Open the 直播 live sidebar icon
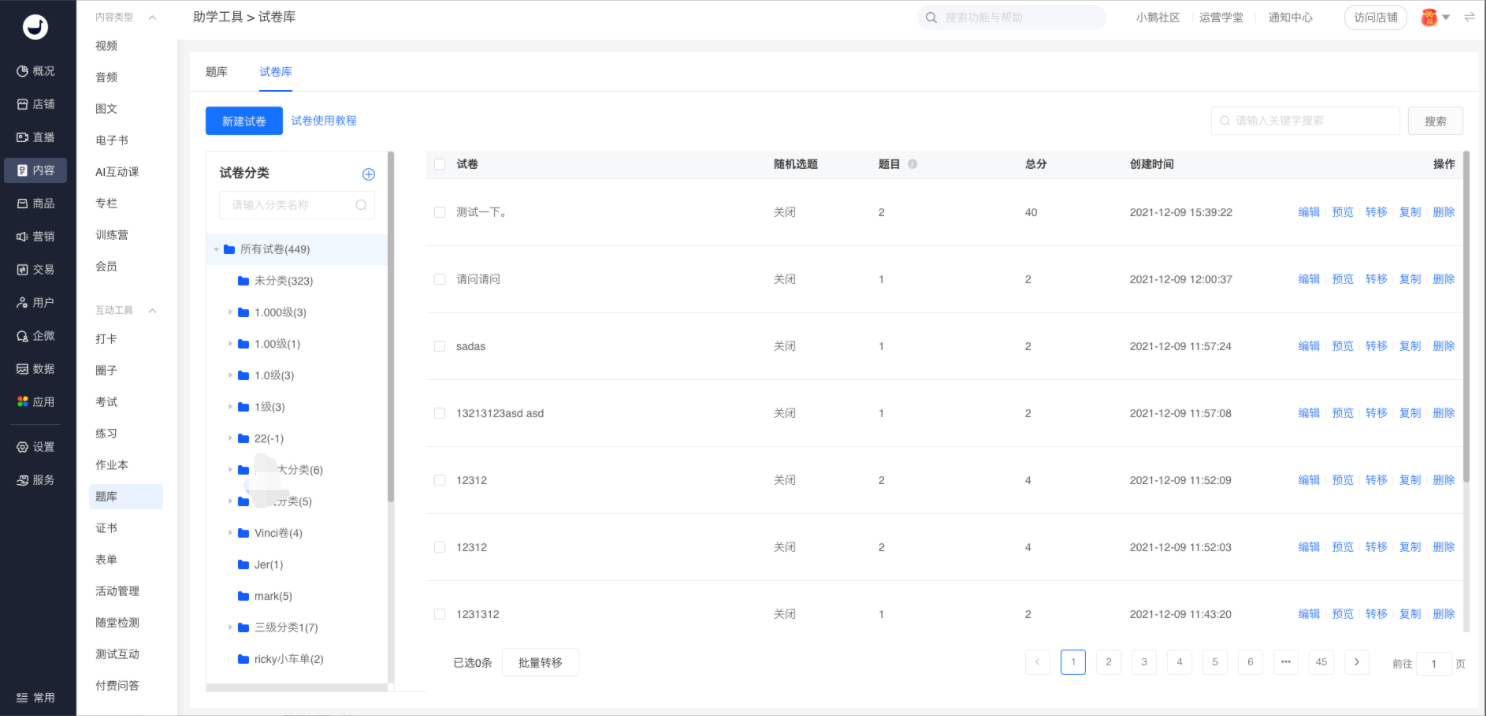Screen dimensions: 1486x716 23,137
